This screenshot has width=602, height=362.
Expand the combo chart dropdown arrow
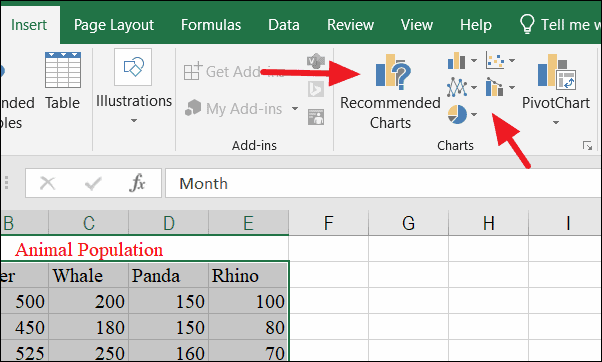tap(512, 88)
